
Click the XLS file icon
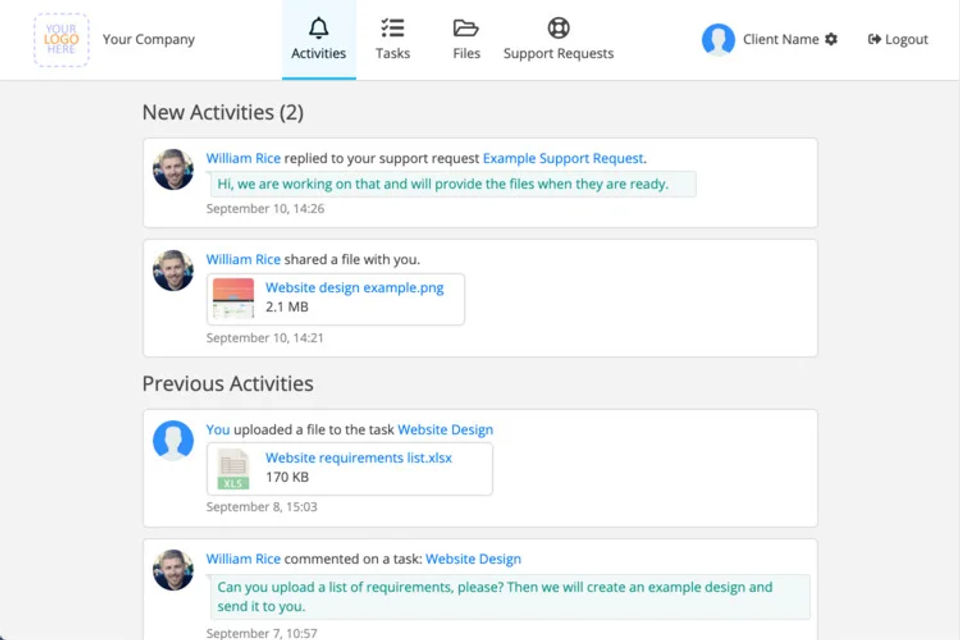[x=233, y=469]
